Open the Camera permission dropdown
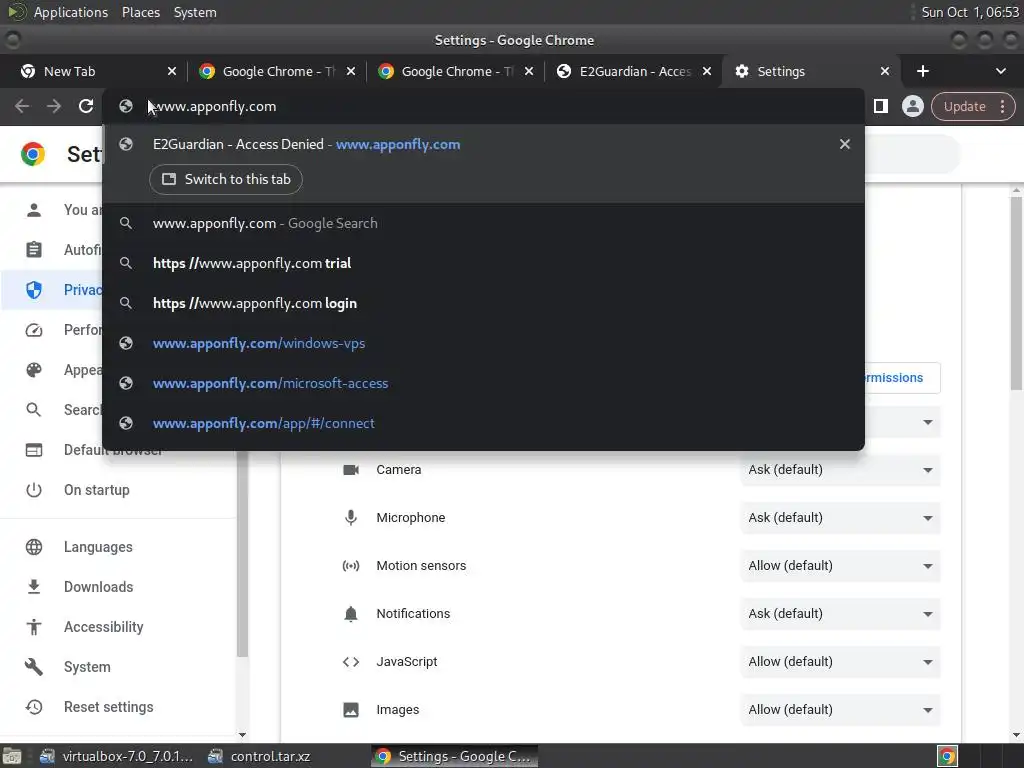Screen dimensions: 1024x768 click(x=840, y=470)
